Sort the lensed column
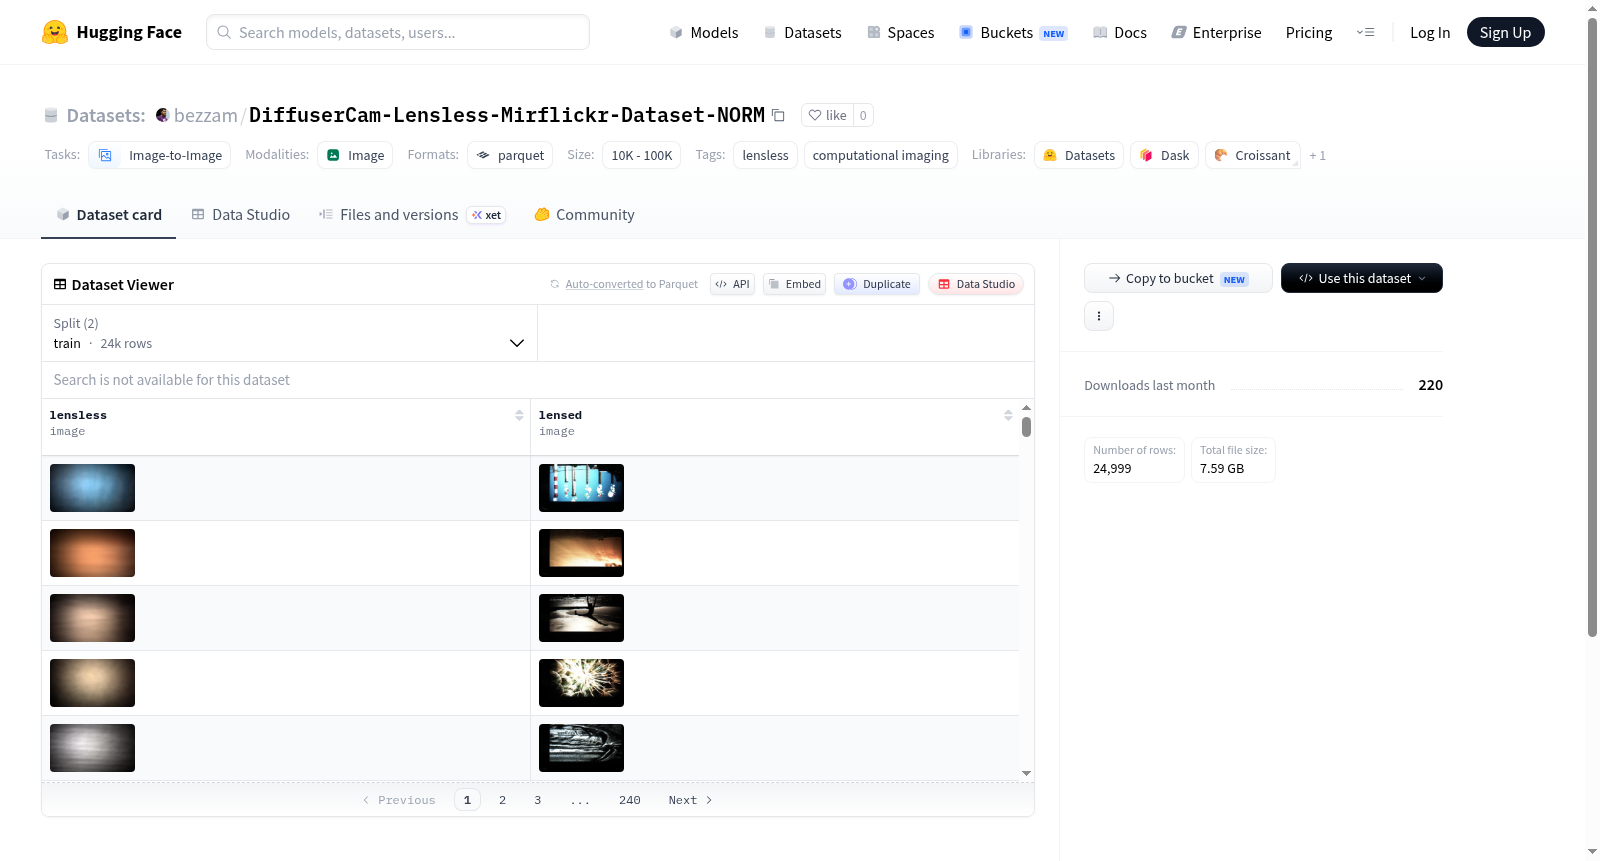The width and height of the screenshot is (1600, 861). click(x=1008, y=415)
